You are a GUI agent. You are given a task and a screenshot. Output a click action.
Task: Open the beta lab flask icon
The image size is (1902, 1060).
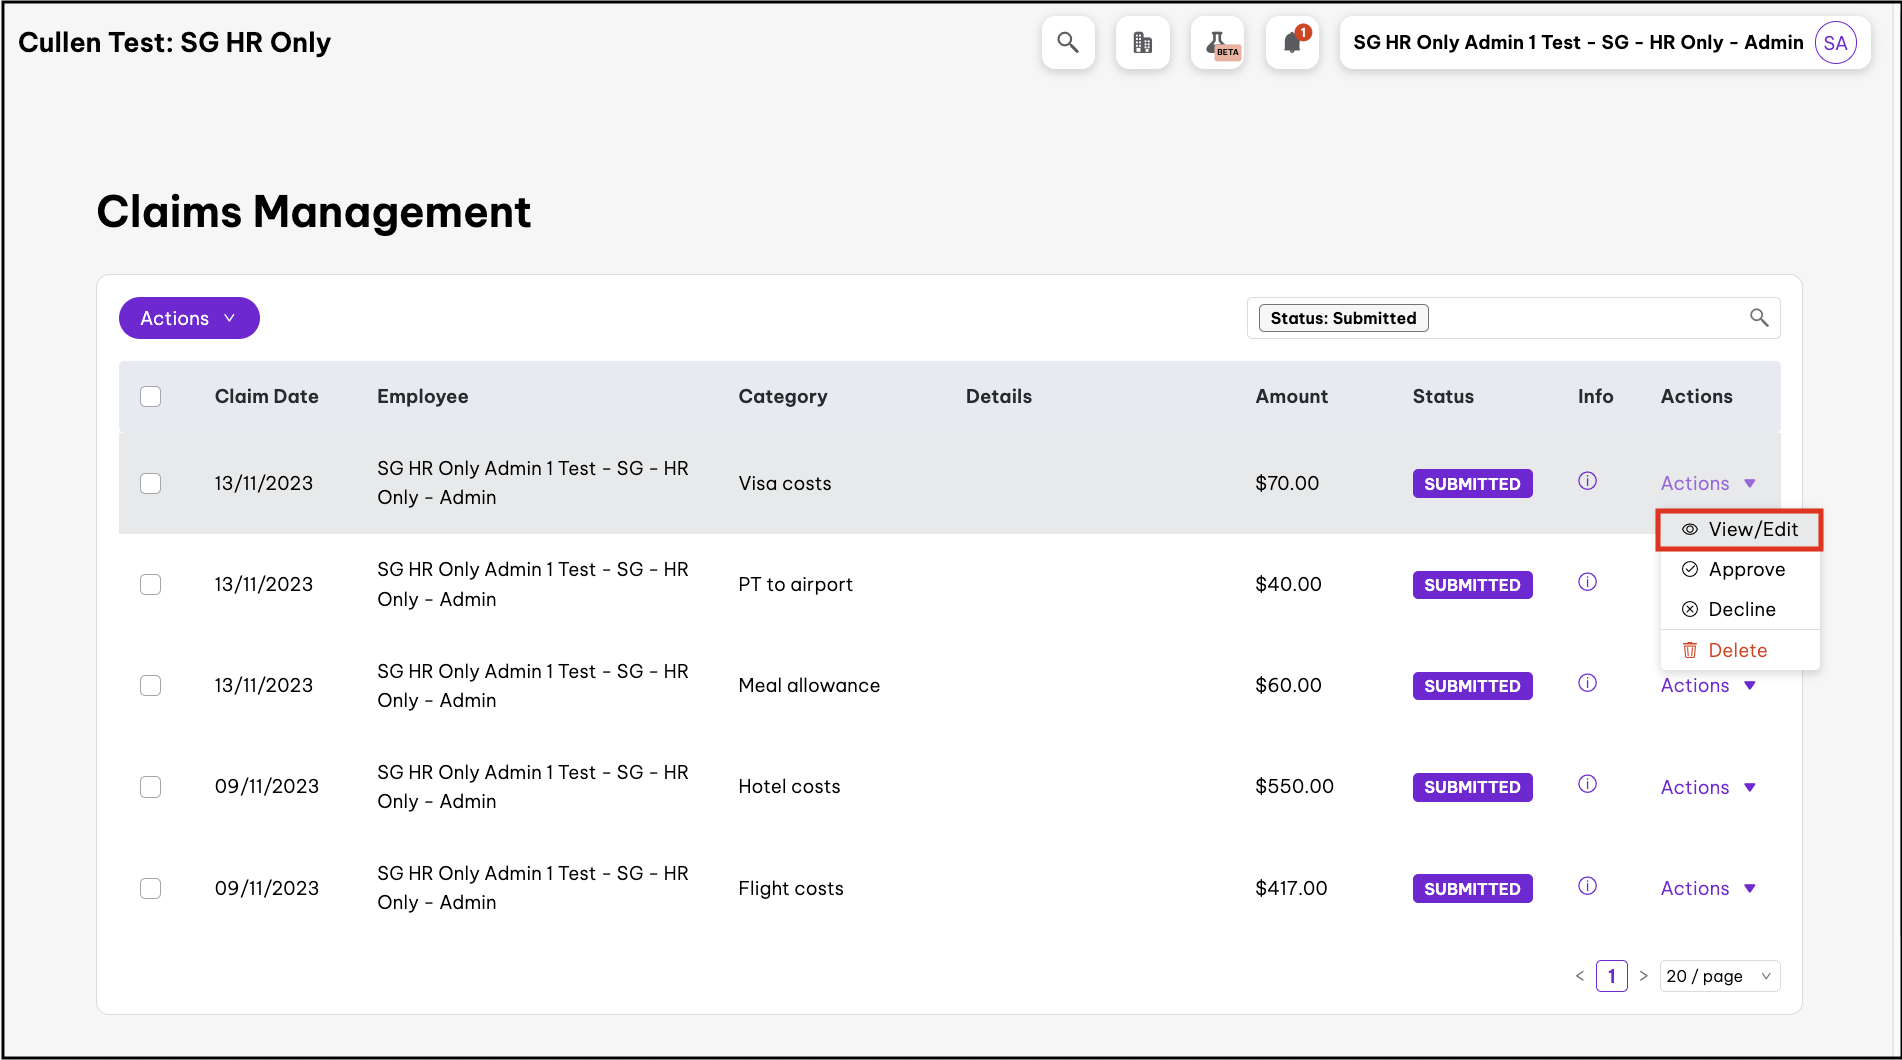click(1218, 43)
